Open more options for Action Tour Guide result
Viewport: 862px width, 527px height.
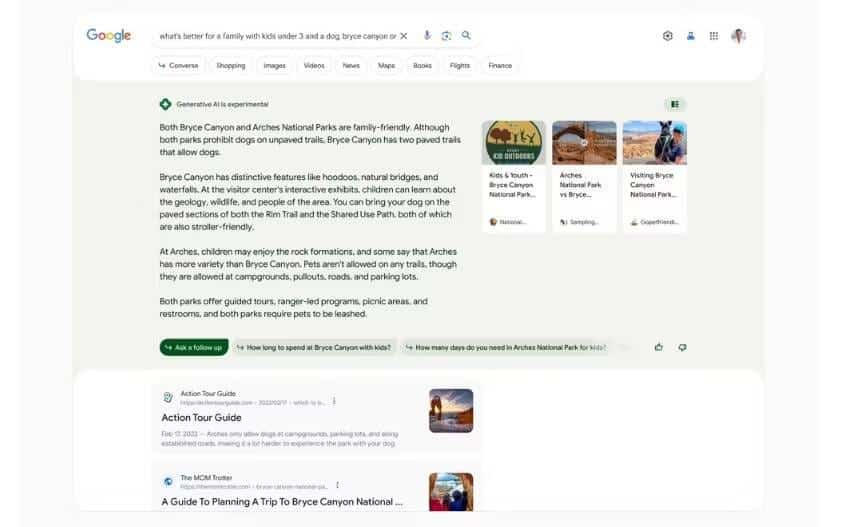pos(334,402)
